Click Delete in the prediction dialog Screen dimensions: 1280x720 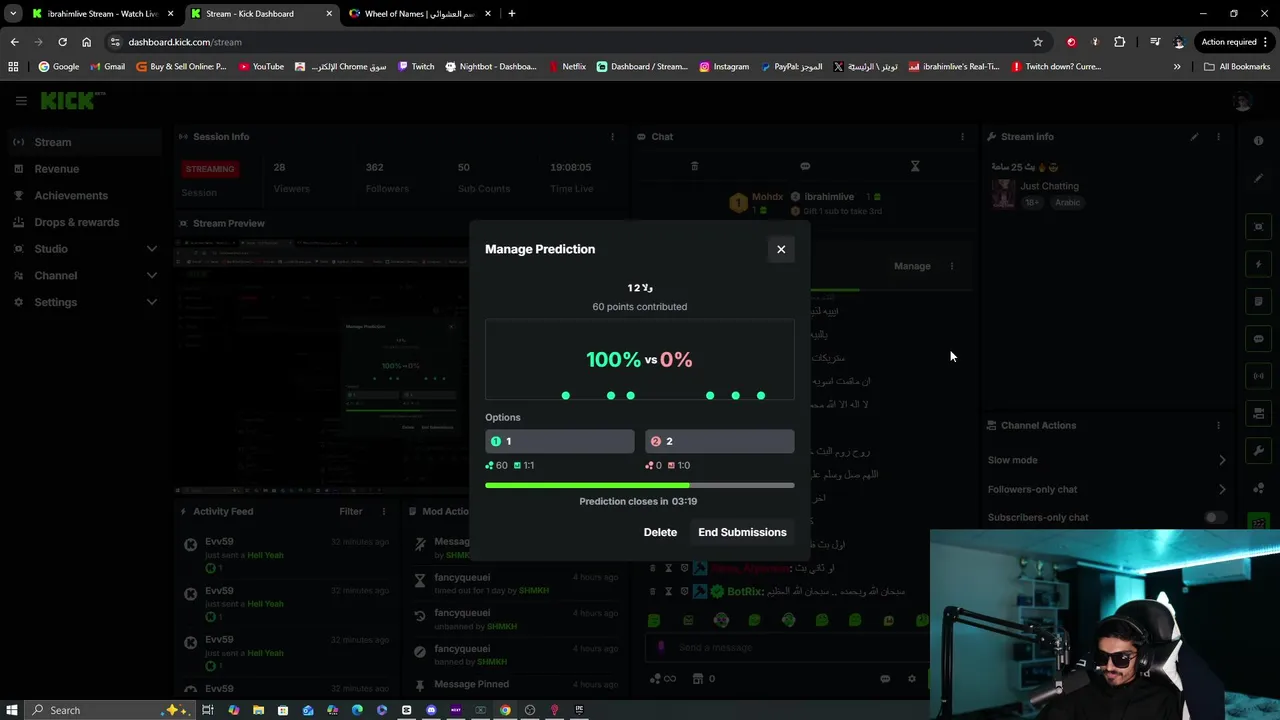coord(660,532)
